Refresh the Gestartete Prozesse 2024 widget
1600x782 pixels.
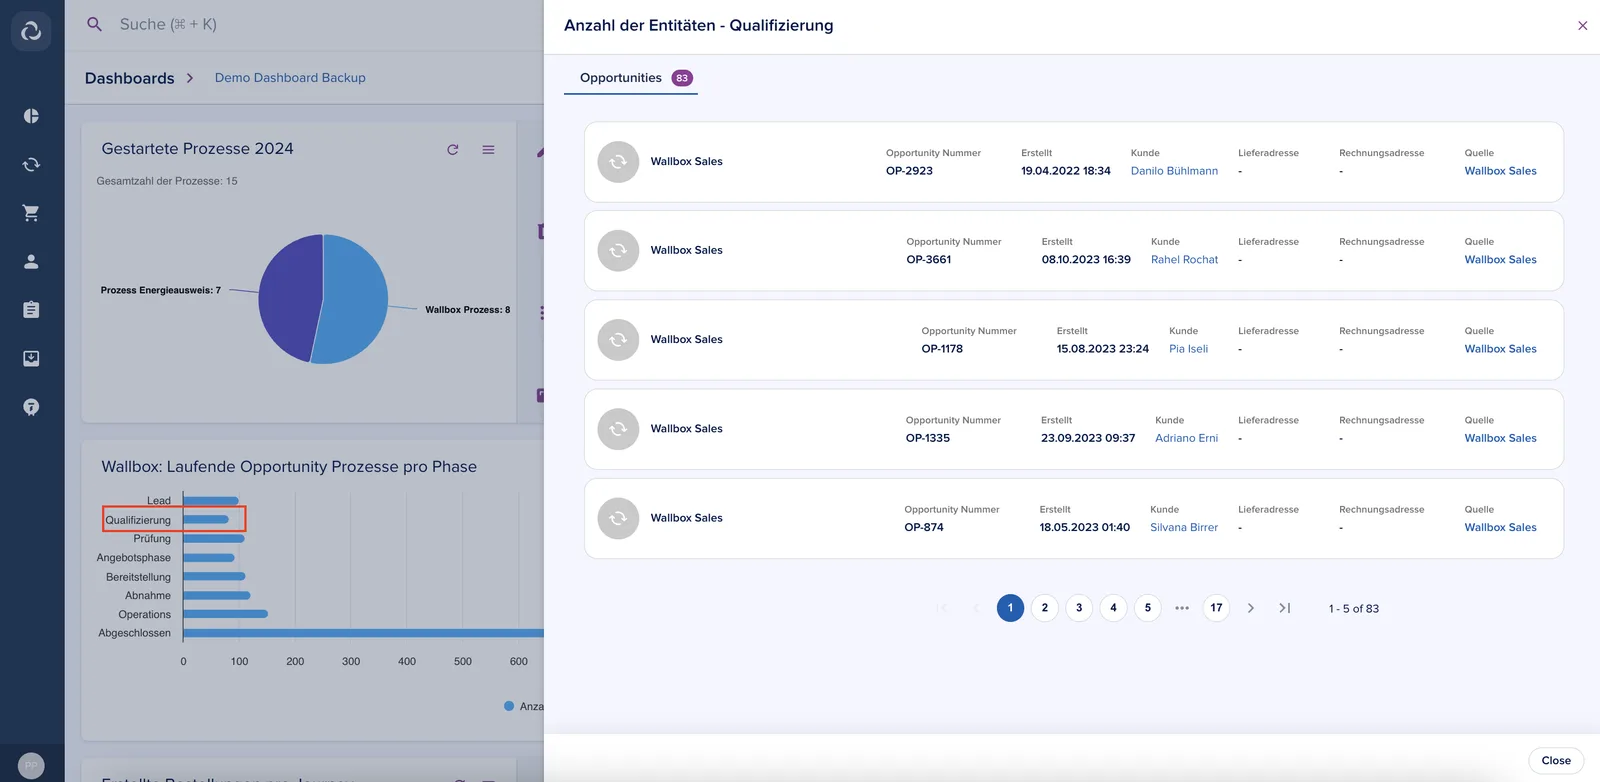[x=453, y=150]
